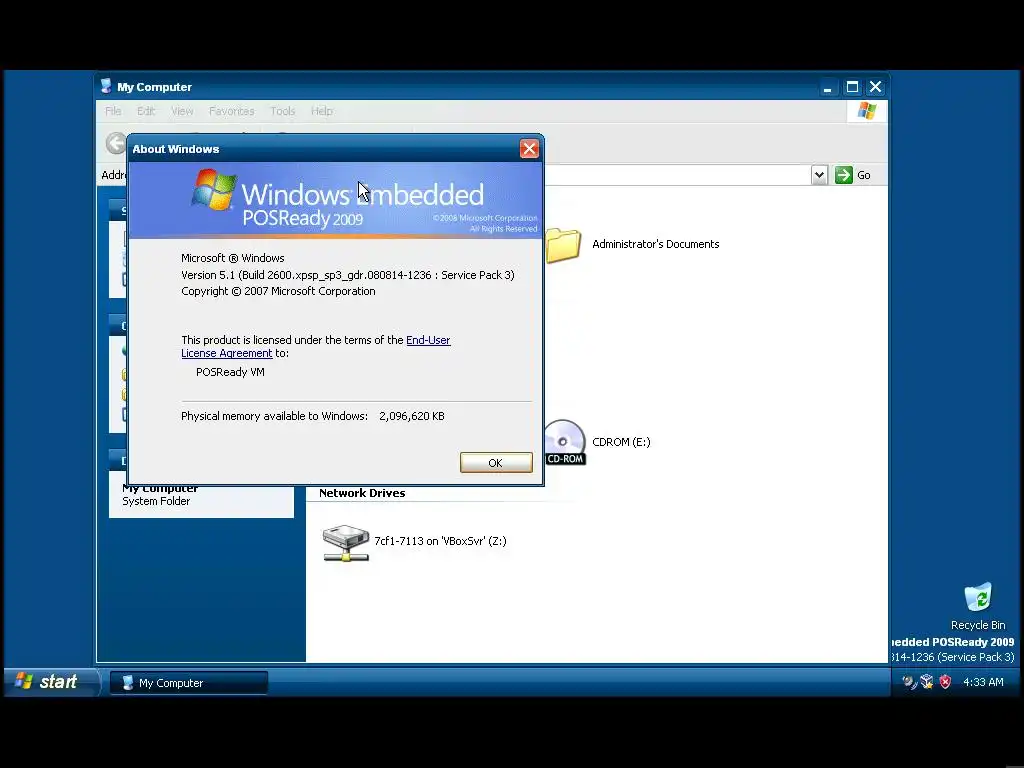Select network drive icon on VBoxSvr (Z:)
Viewport: 1024px width, 768px height.
[345, 543]
